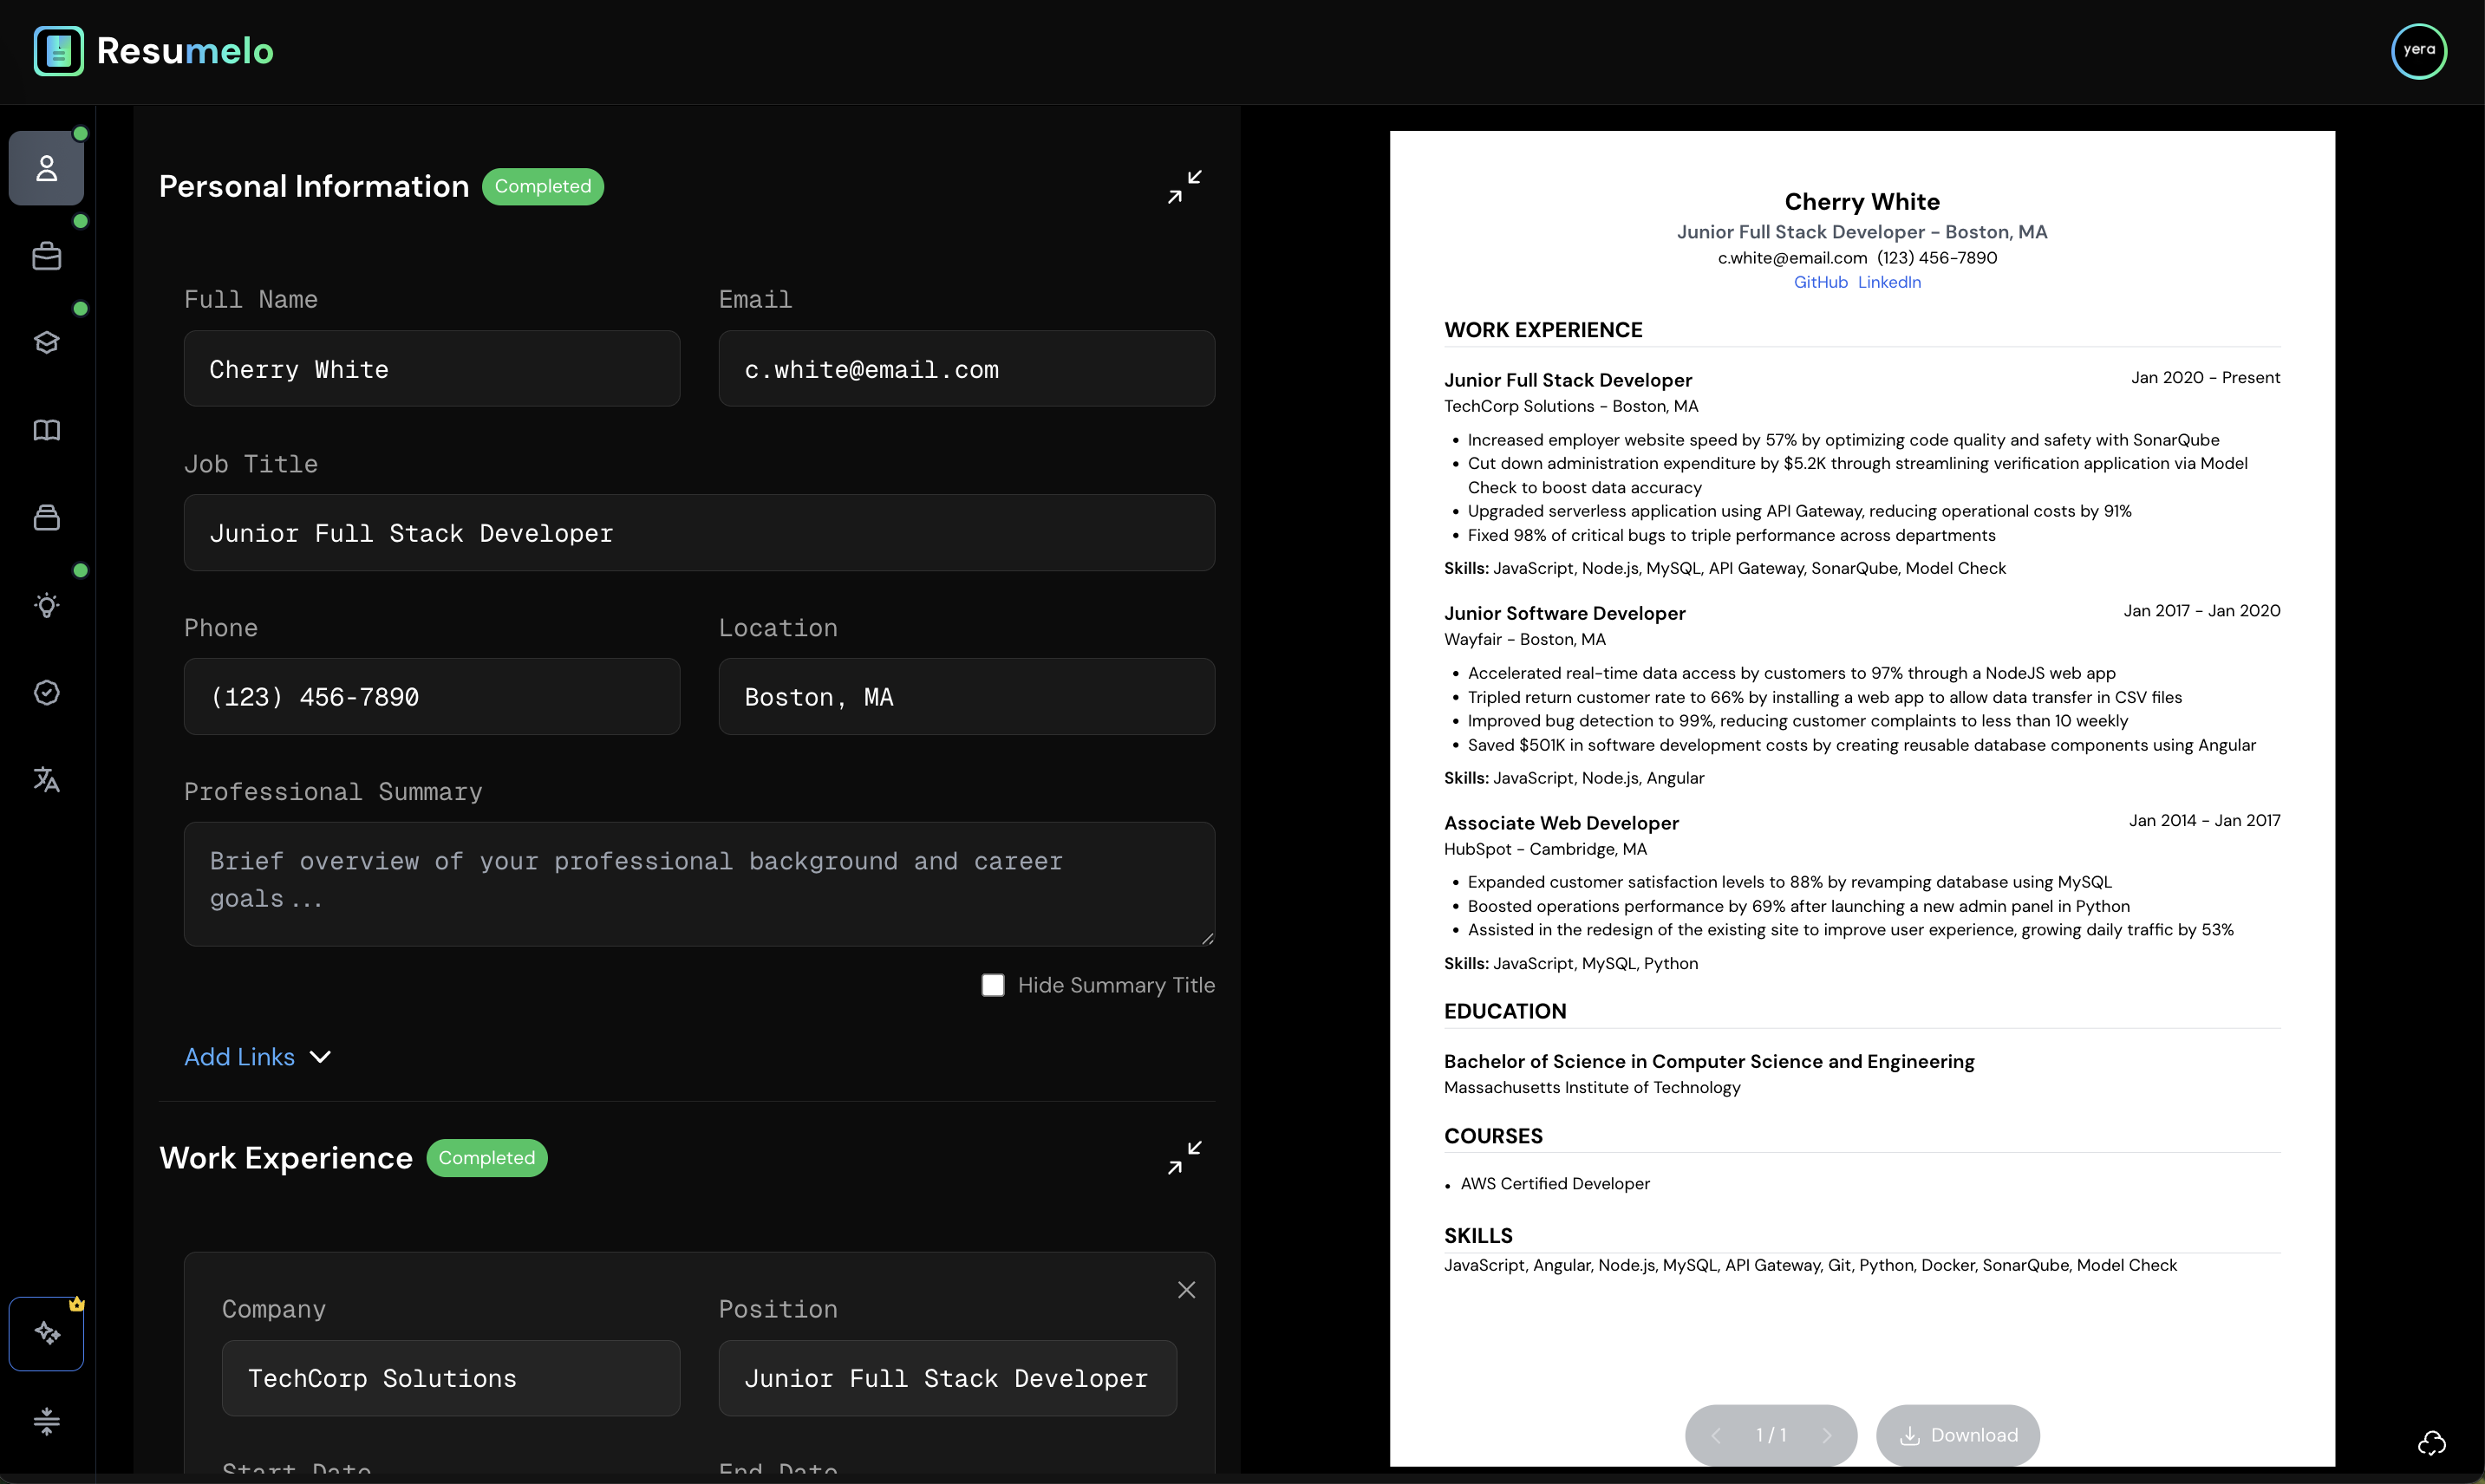Image resolution: width=2485 pixels, height=1484 pixels.
Task: Open Languages translate sidebar icon
Action: click(x=46, y=779)
